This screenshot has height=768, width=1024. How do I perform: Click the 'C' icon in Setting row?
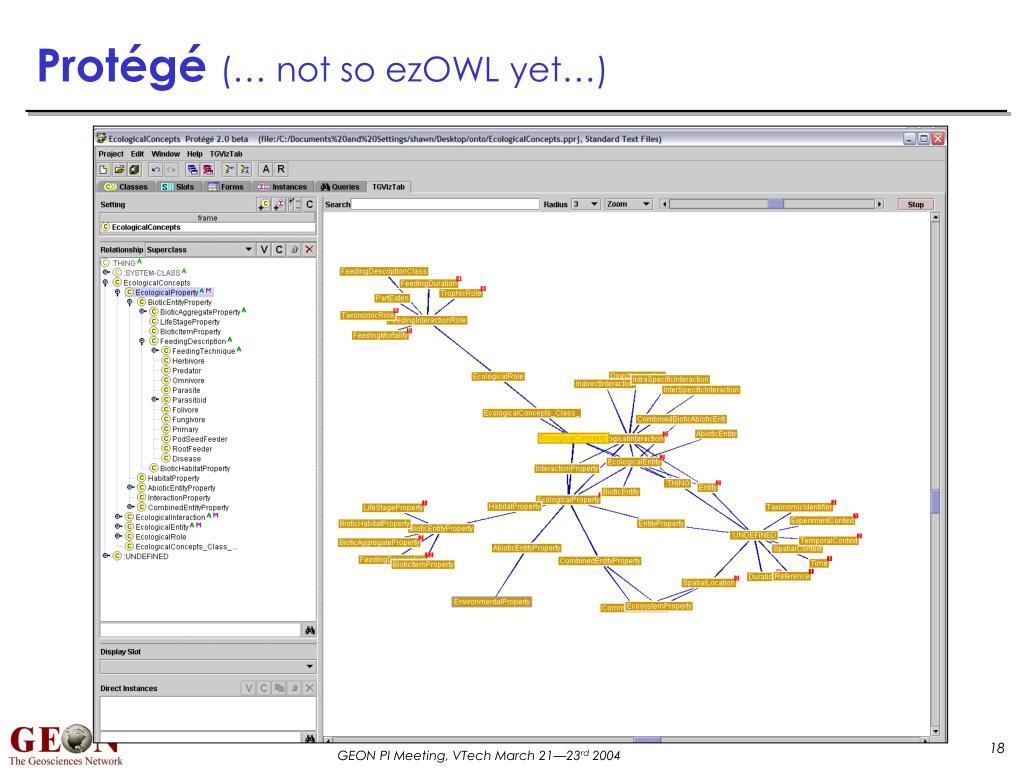(x=310, y=204)
